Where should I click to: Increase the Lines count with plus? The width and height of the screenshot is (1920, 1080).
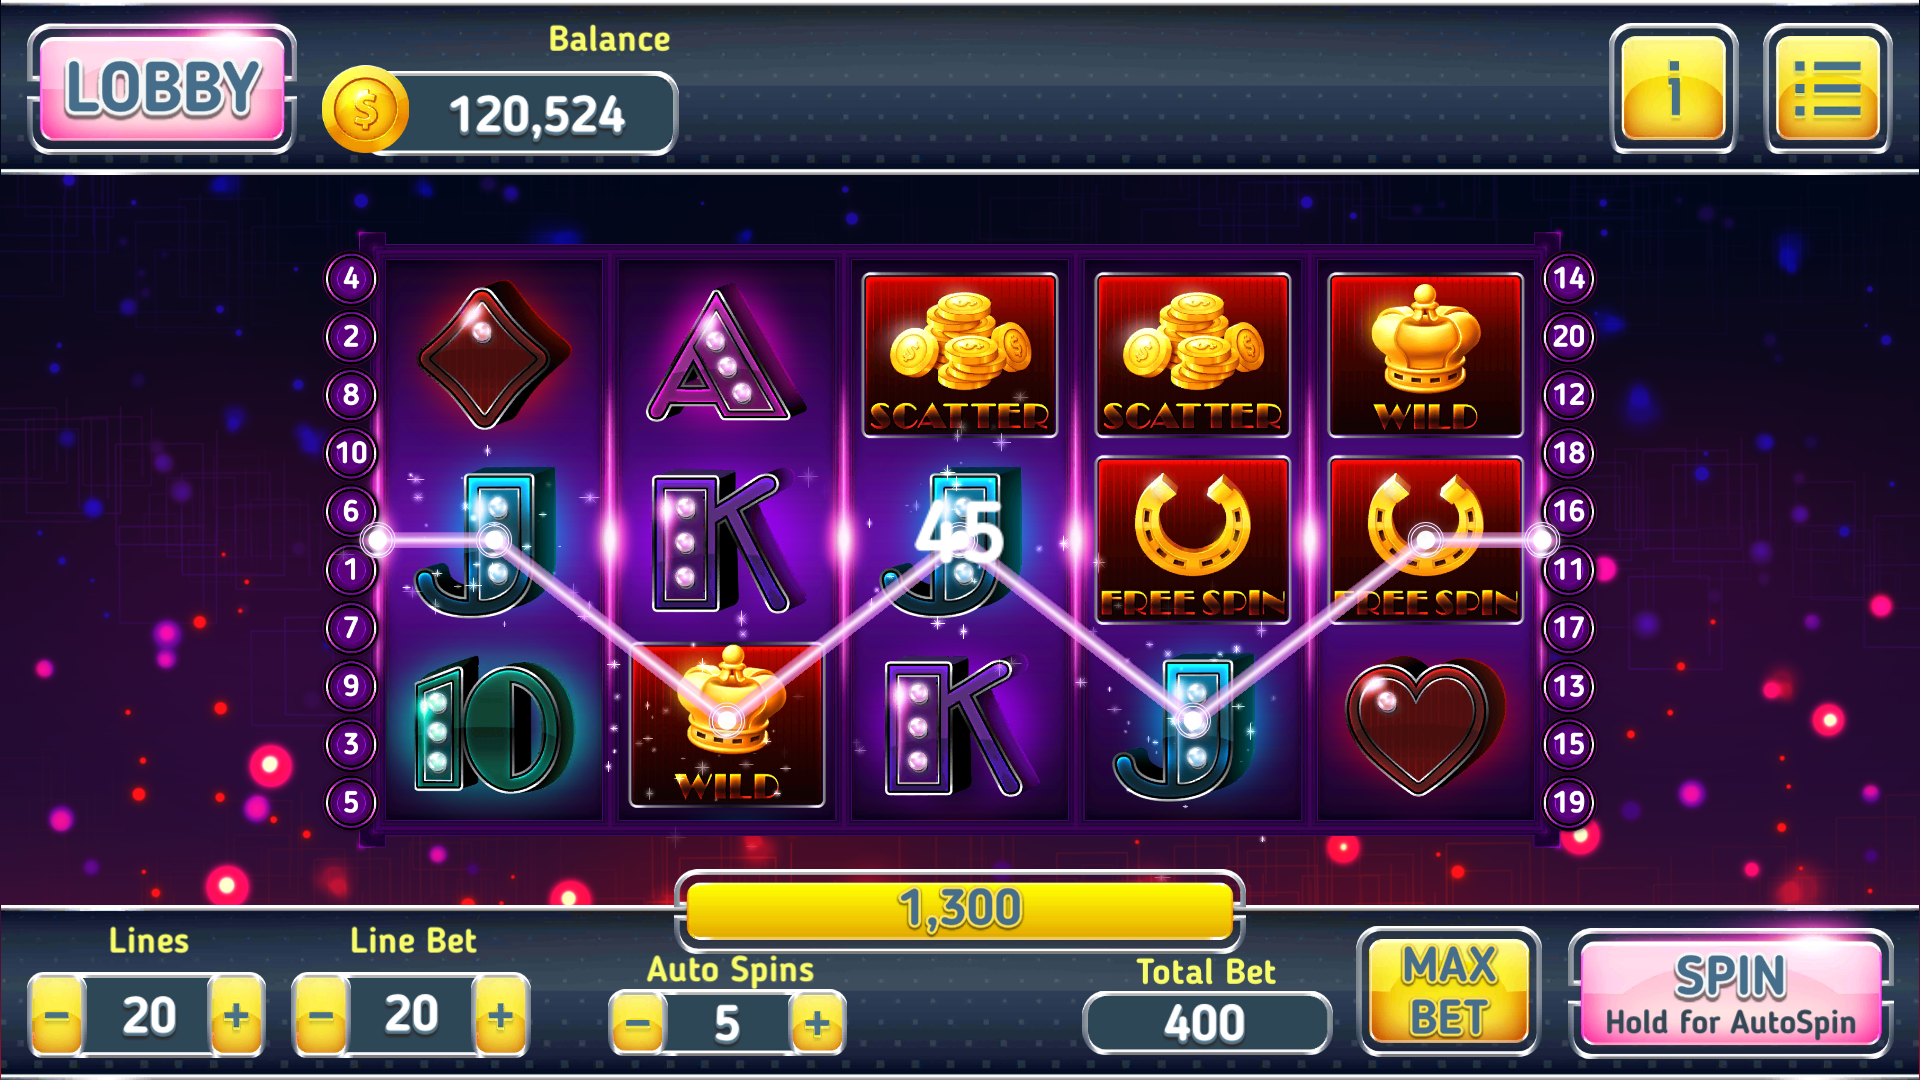tap(236, 1016)
